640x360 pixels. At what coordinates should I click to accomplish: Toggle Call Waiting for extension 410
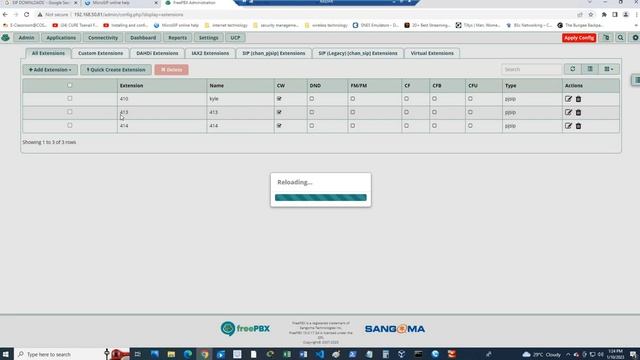(x=279, y=99)
